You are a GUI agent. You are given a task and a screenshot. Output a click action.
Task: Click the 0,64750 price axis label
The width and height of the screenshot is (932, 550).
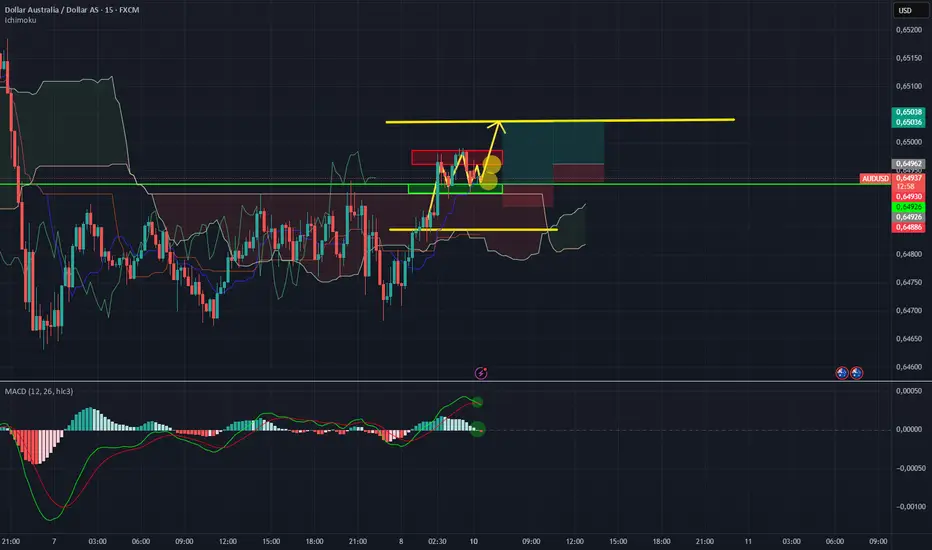pos(909,282)
